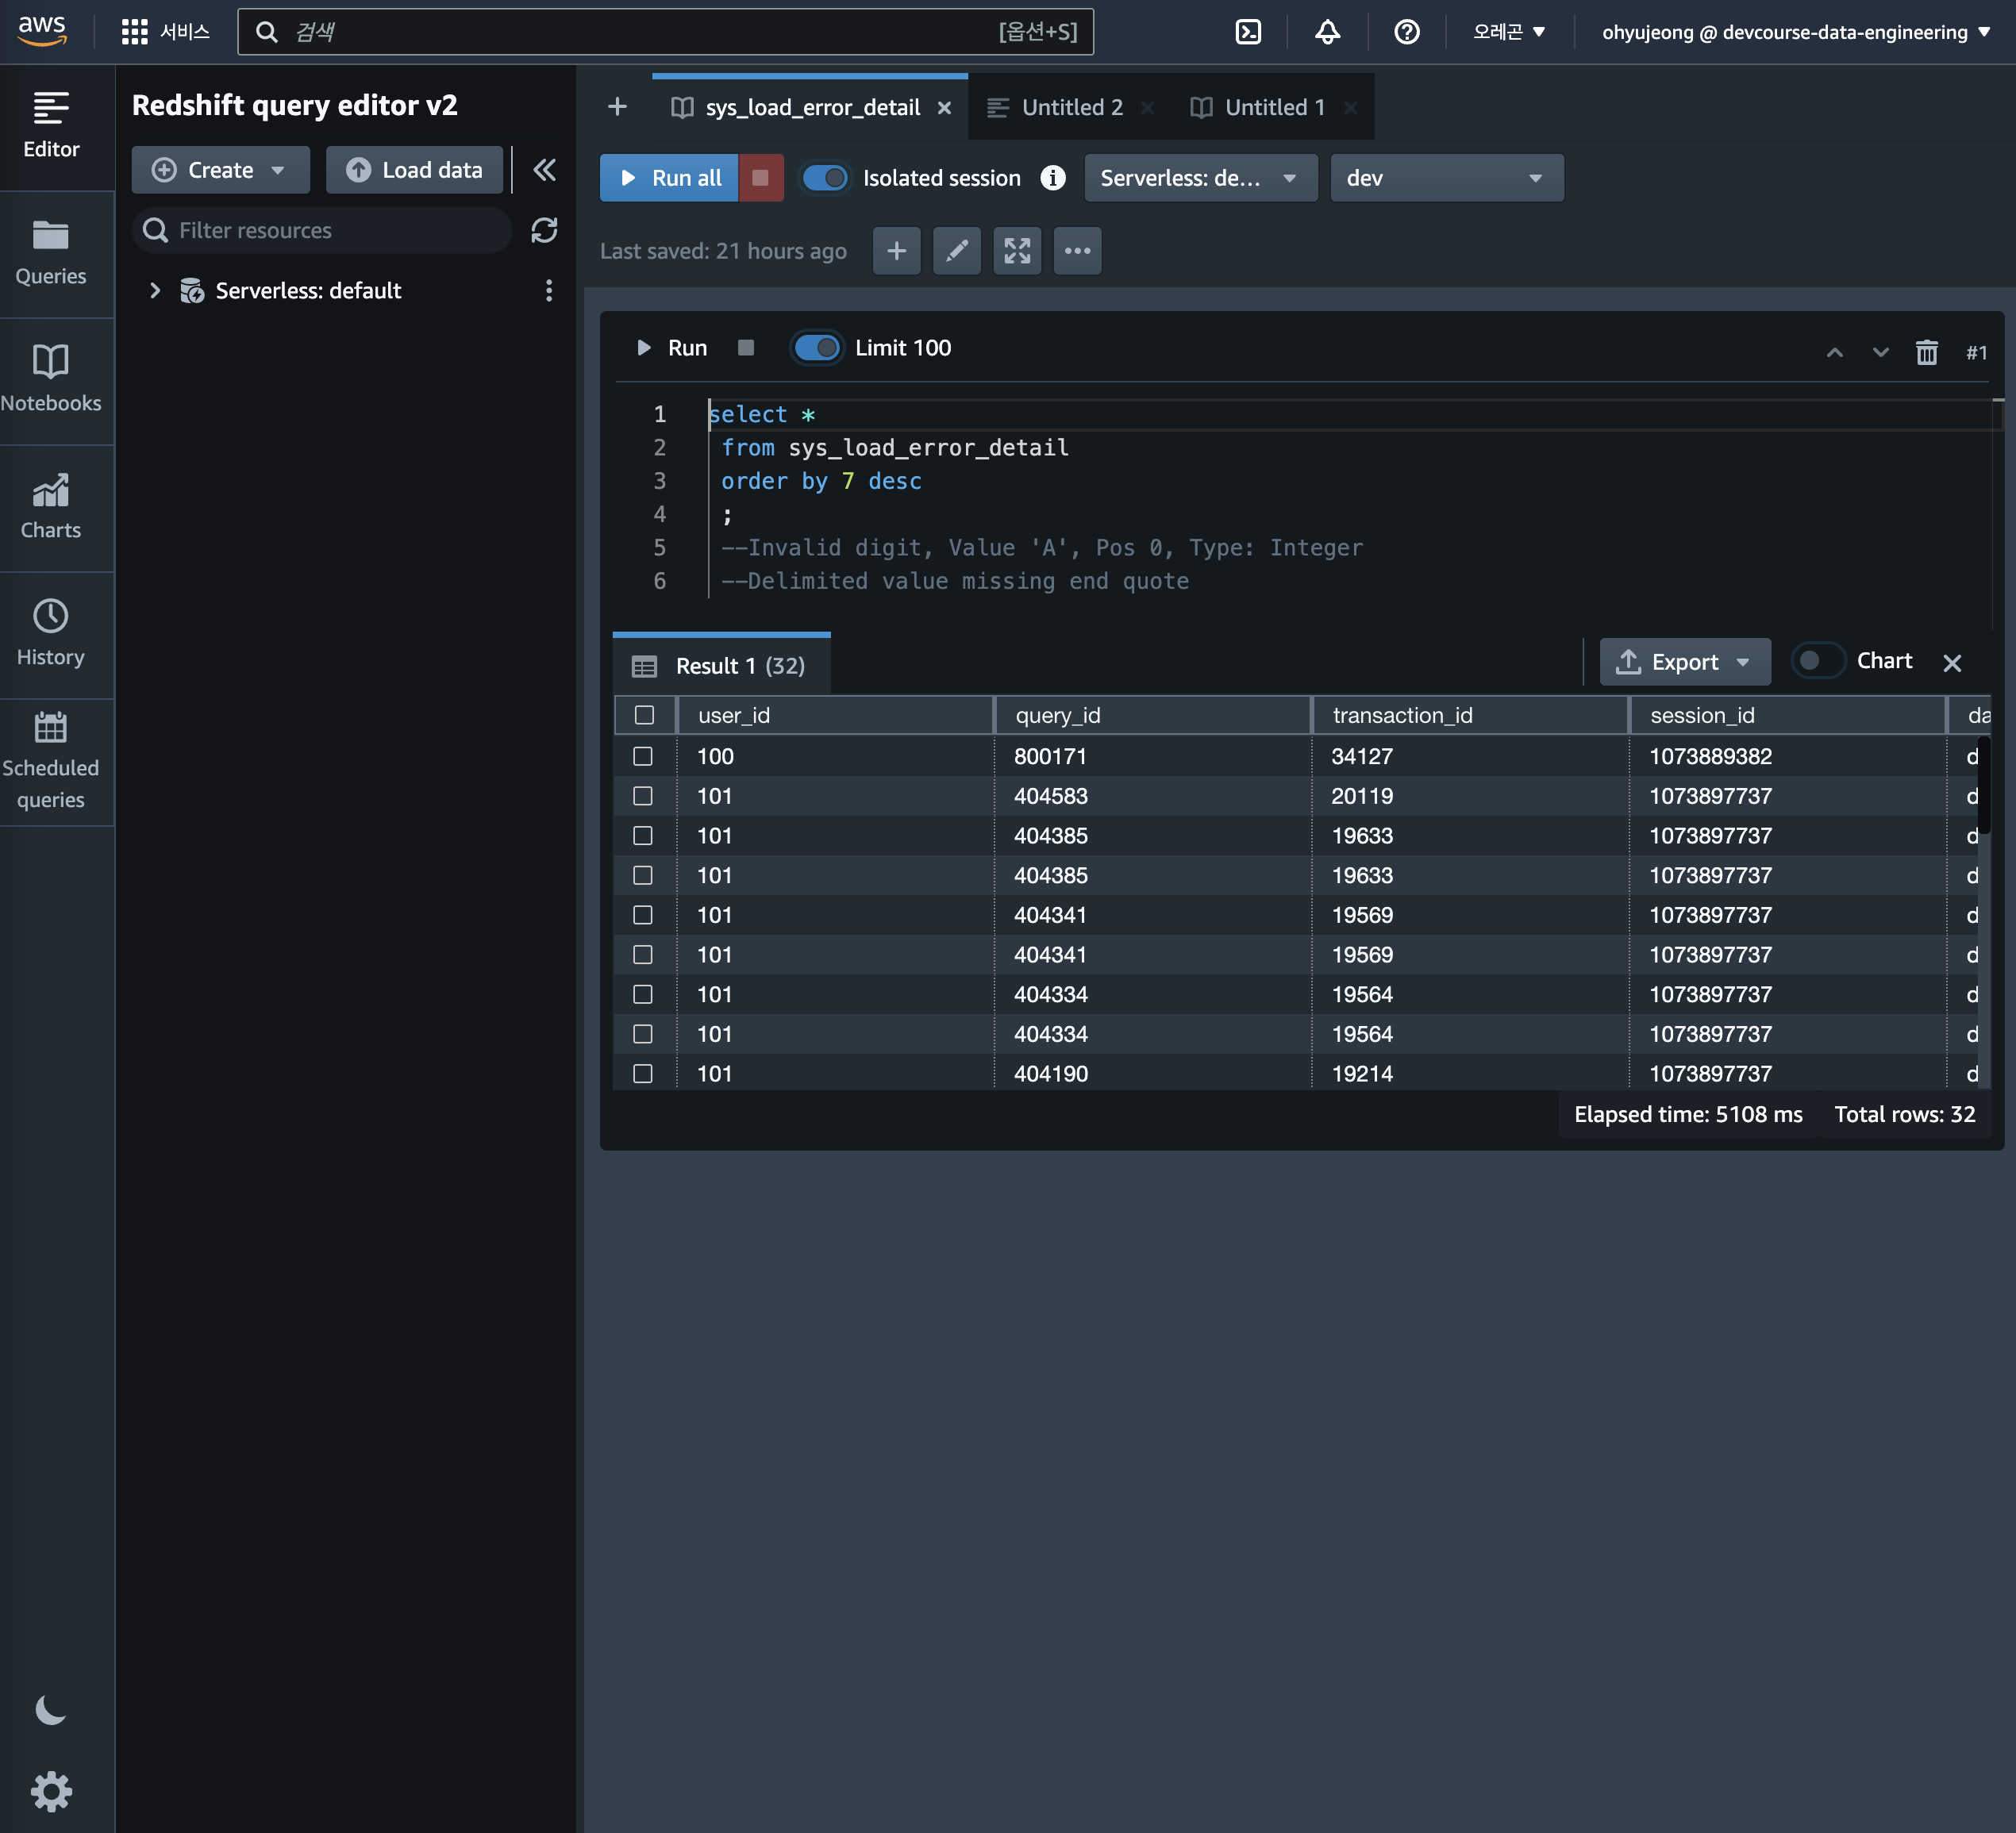Switch to the sys_load_error_detail tab
2016x1833 pixels.
click(x=812, y=107)
